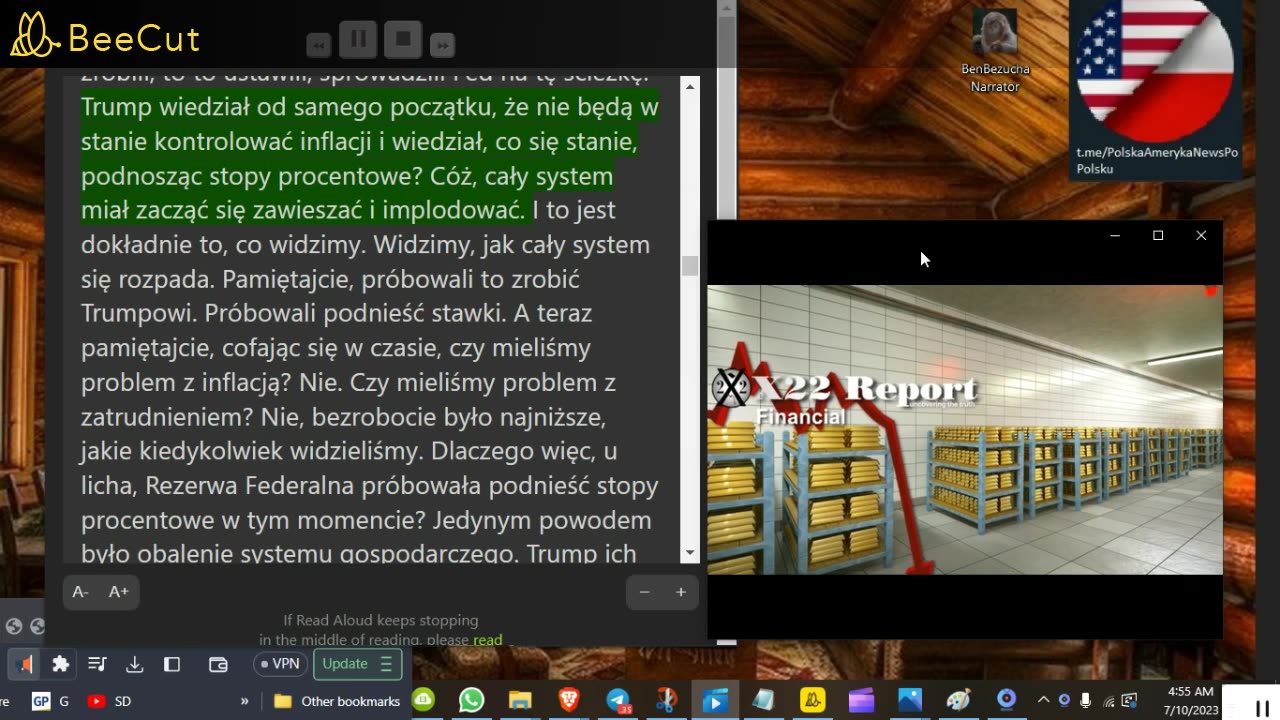1280x720 pixels.
Task: Skip forward to next passage in Read Aloud
Action: coord(442,45)
